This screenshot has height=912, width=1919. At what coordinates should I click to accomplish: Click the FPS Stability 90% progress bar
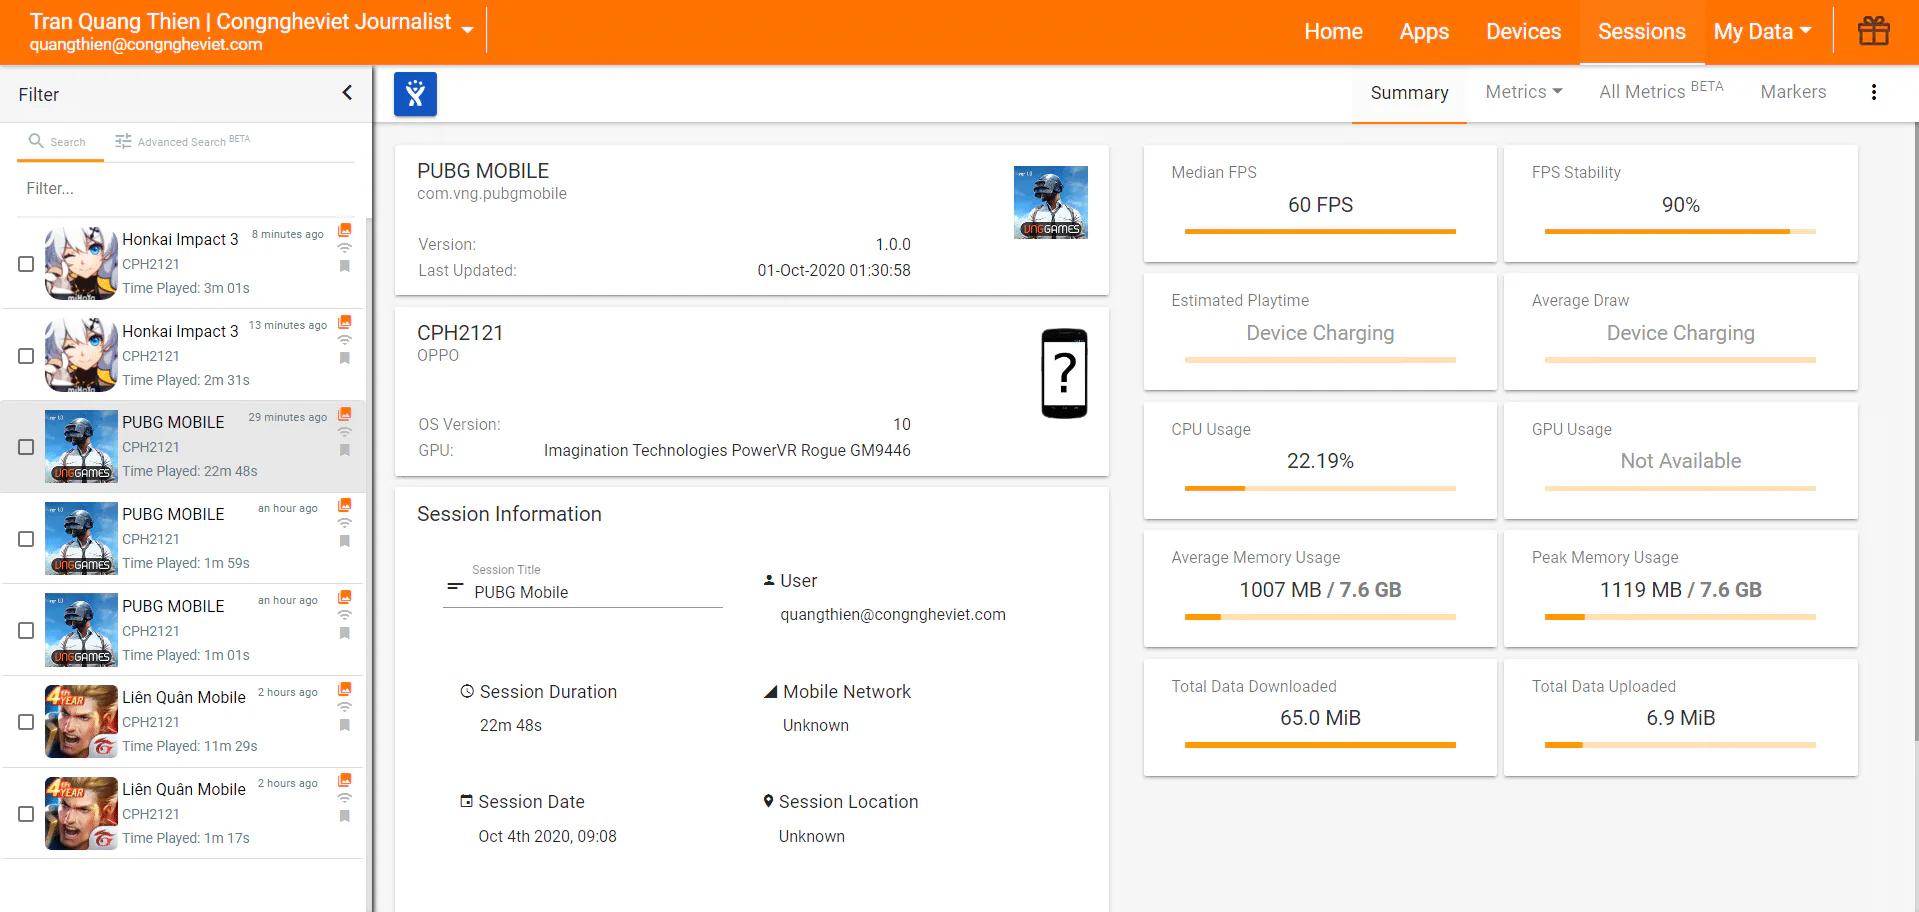[1680, 231]
